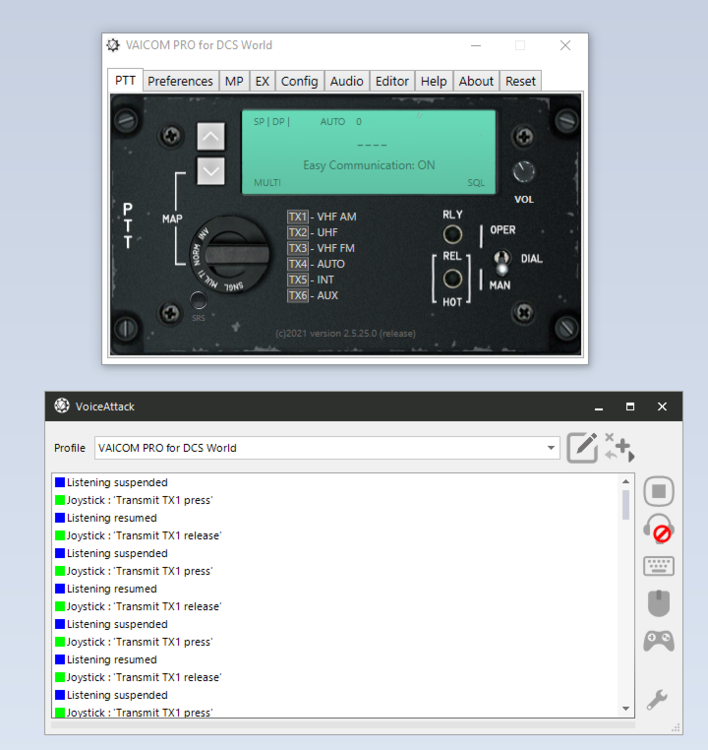Screen dimensions: 708x750
Task: Close the VAICOM PRO window
Action: pos(565,45)
